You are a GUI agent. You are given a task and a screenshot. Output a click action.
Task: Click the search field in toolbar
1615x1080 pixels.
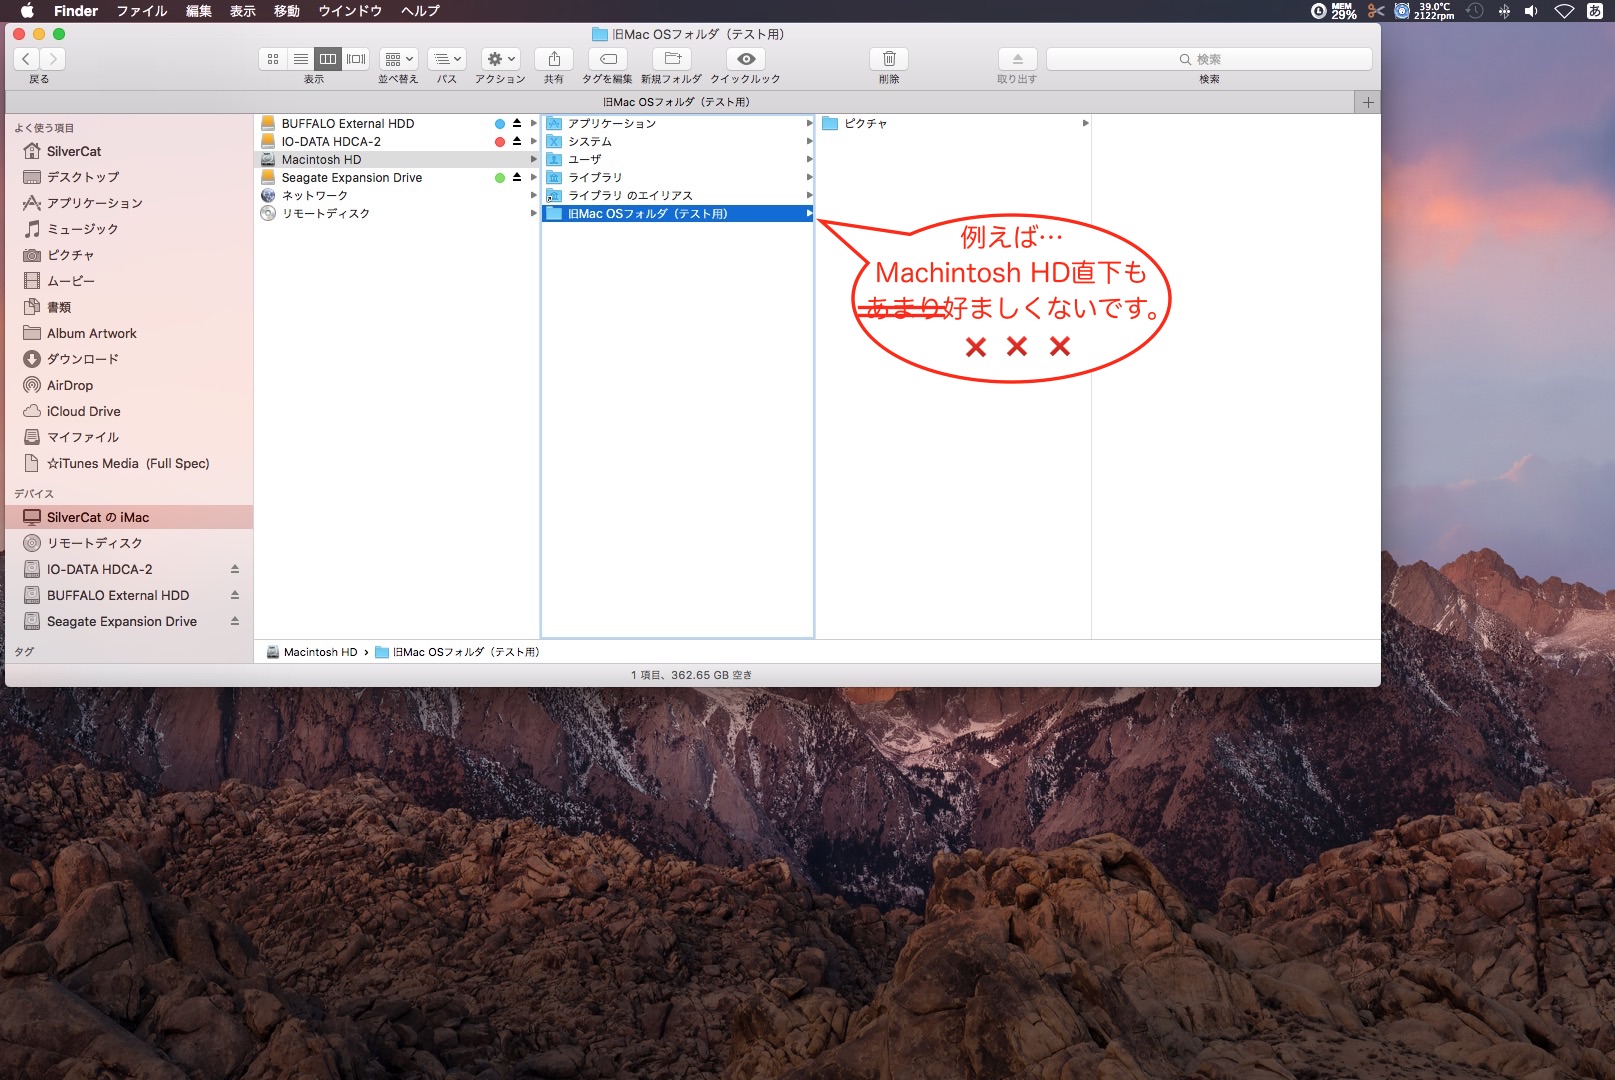(1208, 59)
